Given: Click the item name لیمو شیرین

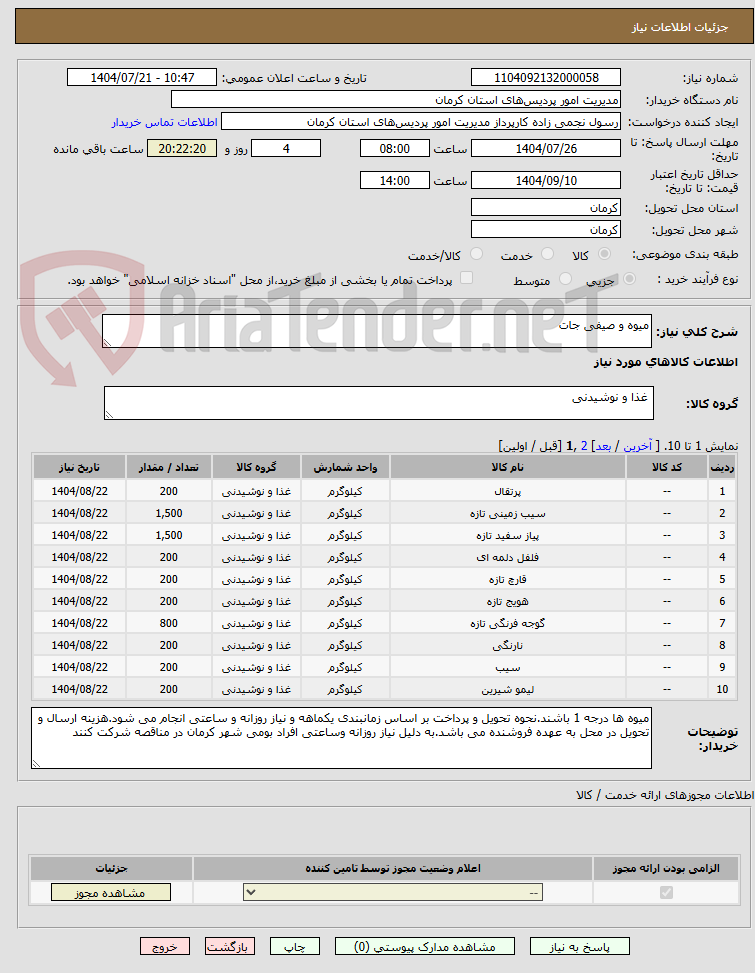Looking at the screenshot, I should (507, 689).
